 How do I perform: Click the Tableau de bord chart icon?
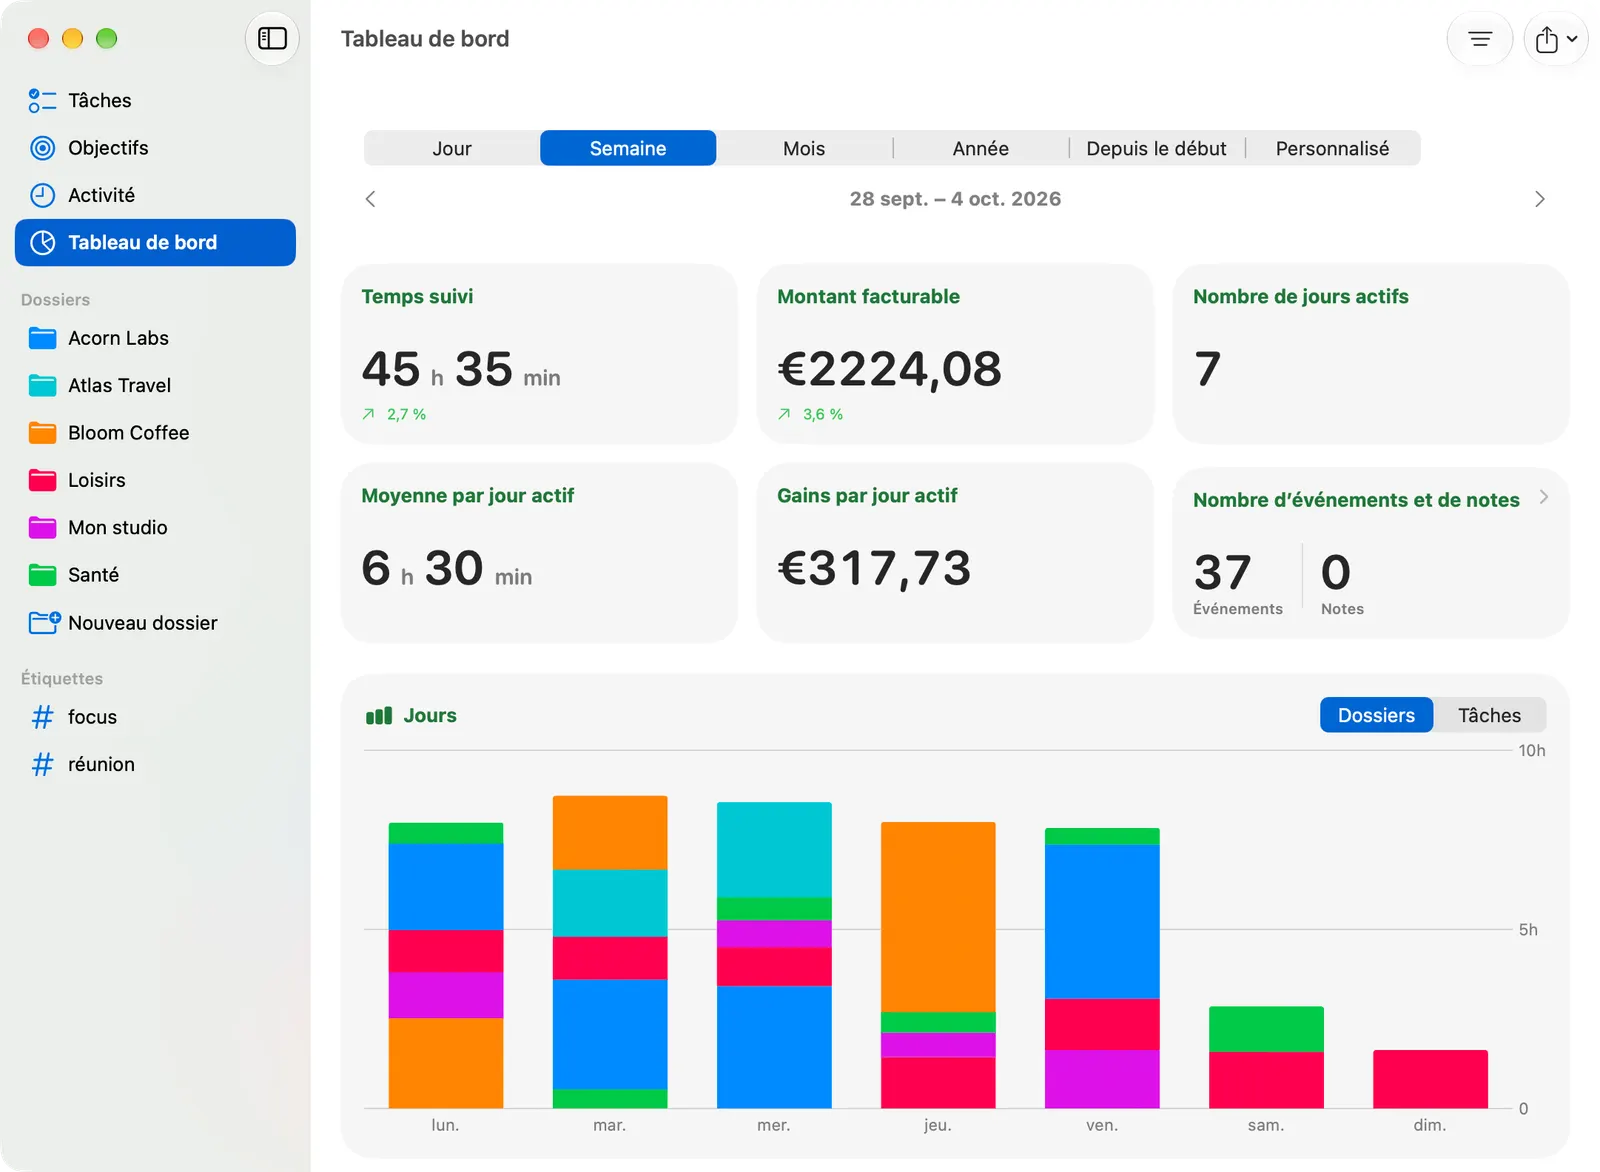tap(42, 243)
